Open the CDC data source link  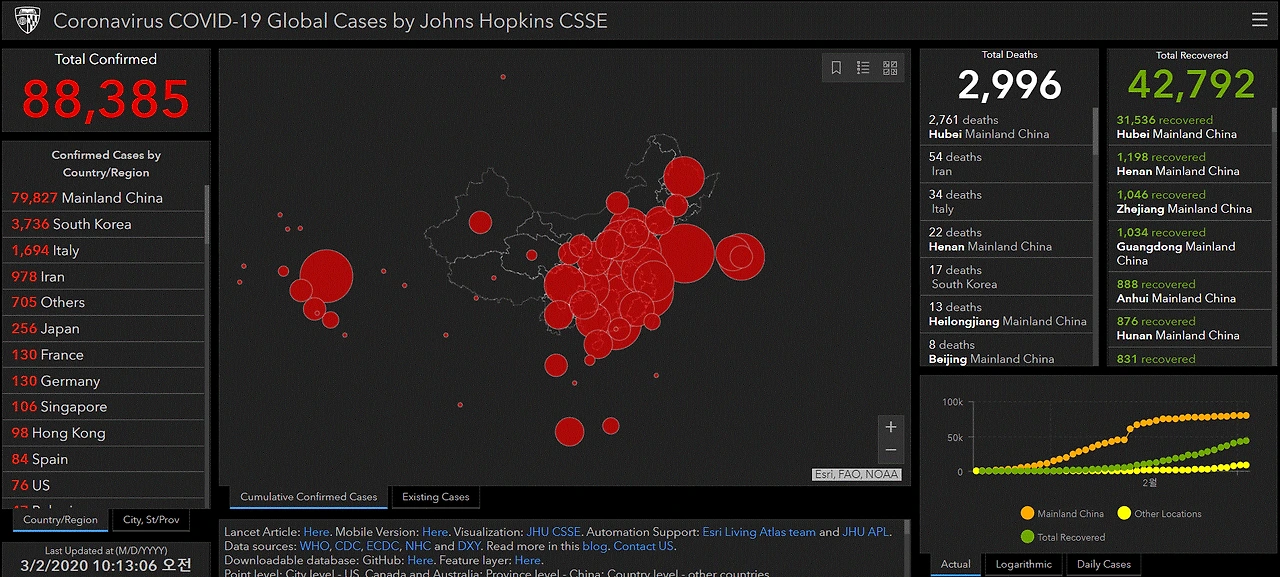[x=348, y=546]
